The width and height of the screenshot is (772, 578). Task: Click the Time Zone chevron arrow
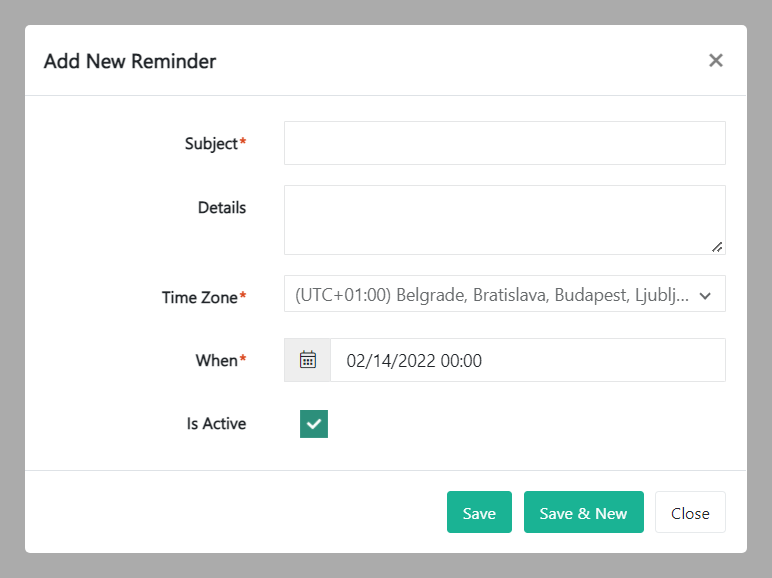pyautogui.click(x=705, y=296)
